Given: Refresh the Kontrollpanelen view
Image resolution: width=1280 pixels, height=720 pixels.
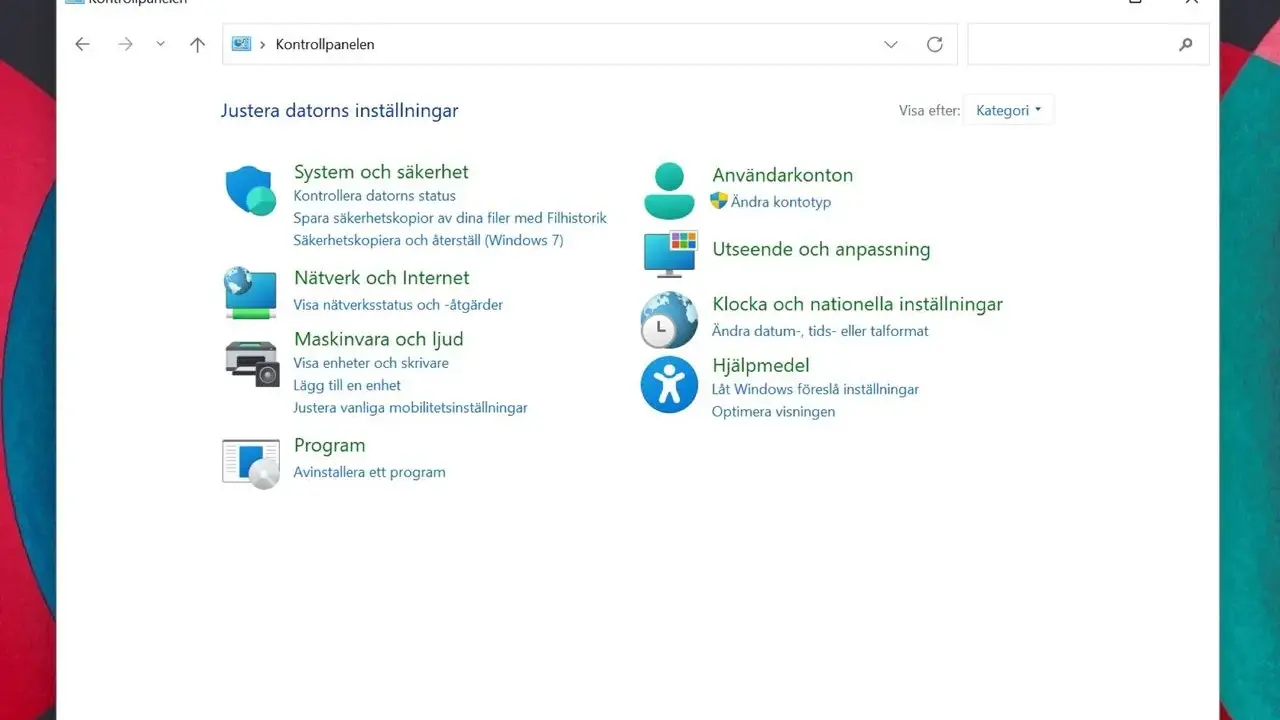Looking at the screenshot, I should [x=935, y=44].
